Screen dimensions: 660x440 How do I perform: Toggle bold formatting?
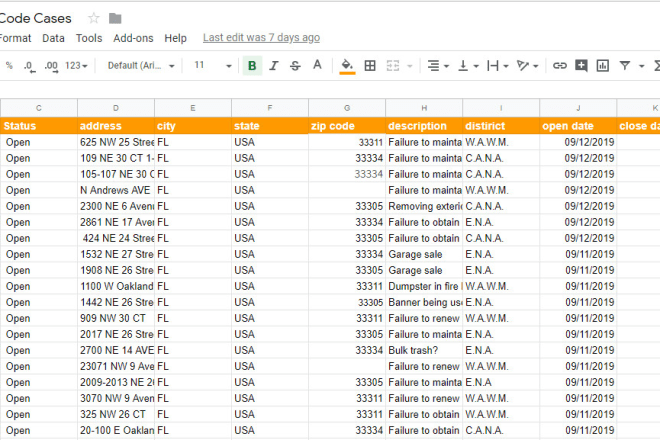(252, 66)
